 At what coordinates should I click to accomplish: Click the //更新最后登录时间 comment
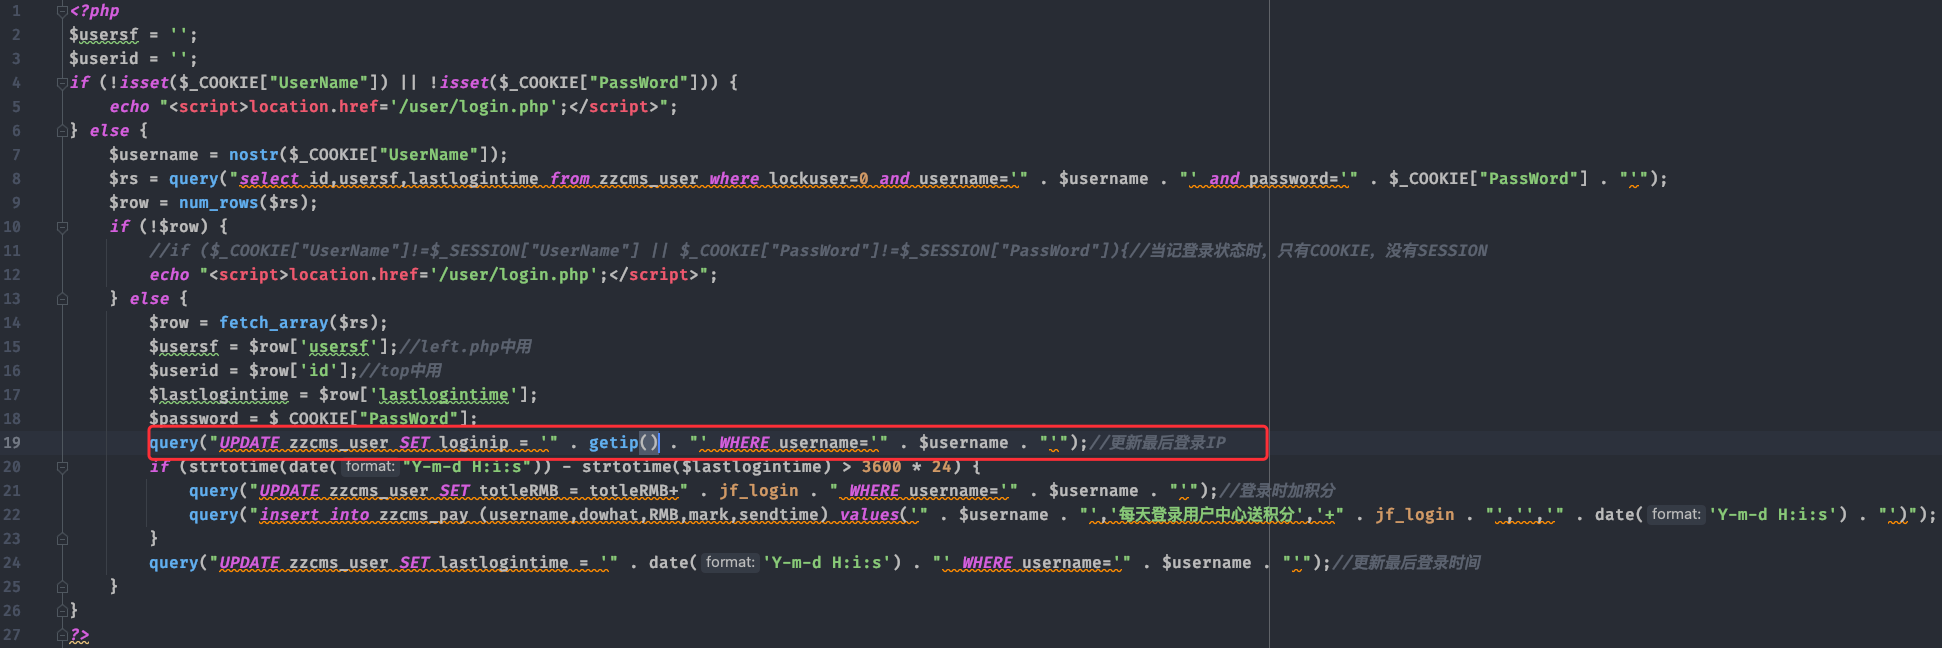[x=1406, y=563]
